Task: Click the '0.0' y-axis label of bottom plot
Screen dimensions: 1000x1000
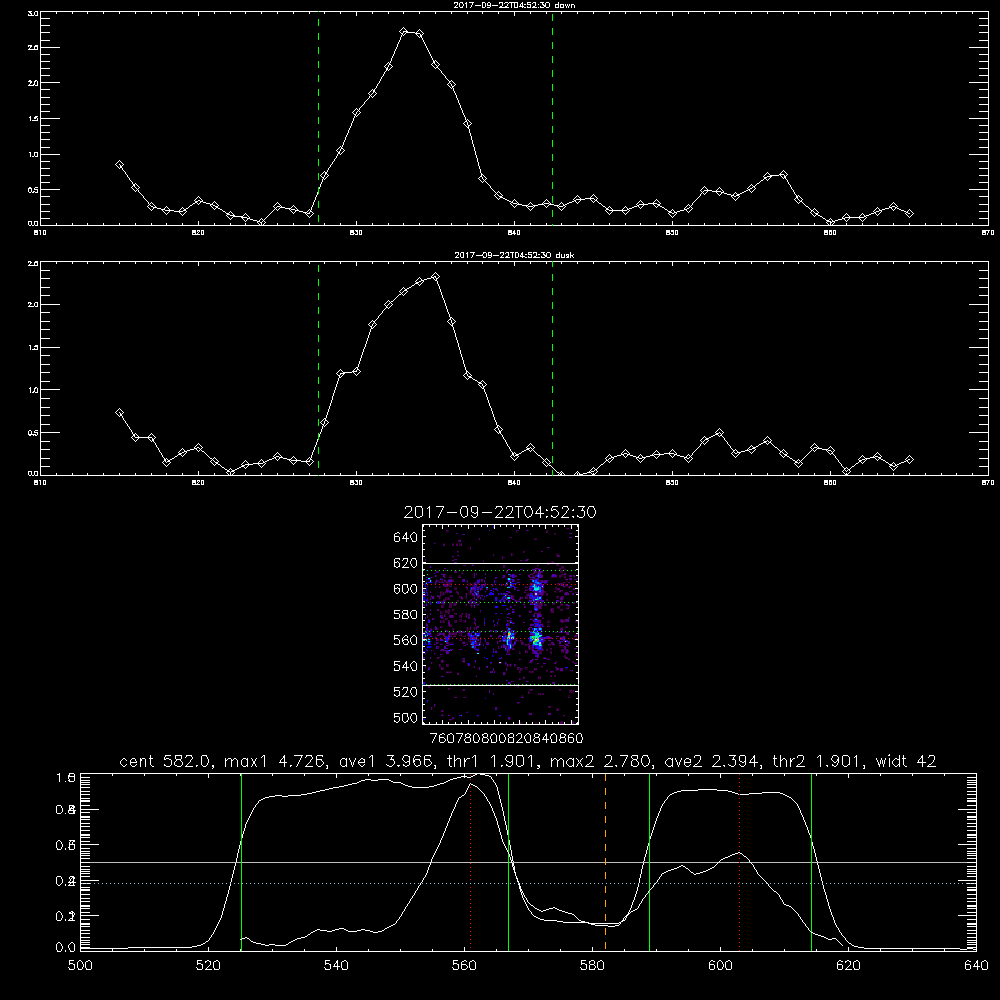Action: (x=66, y=948)
